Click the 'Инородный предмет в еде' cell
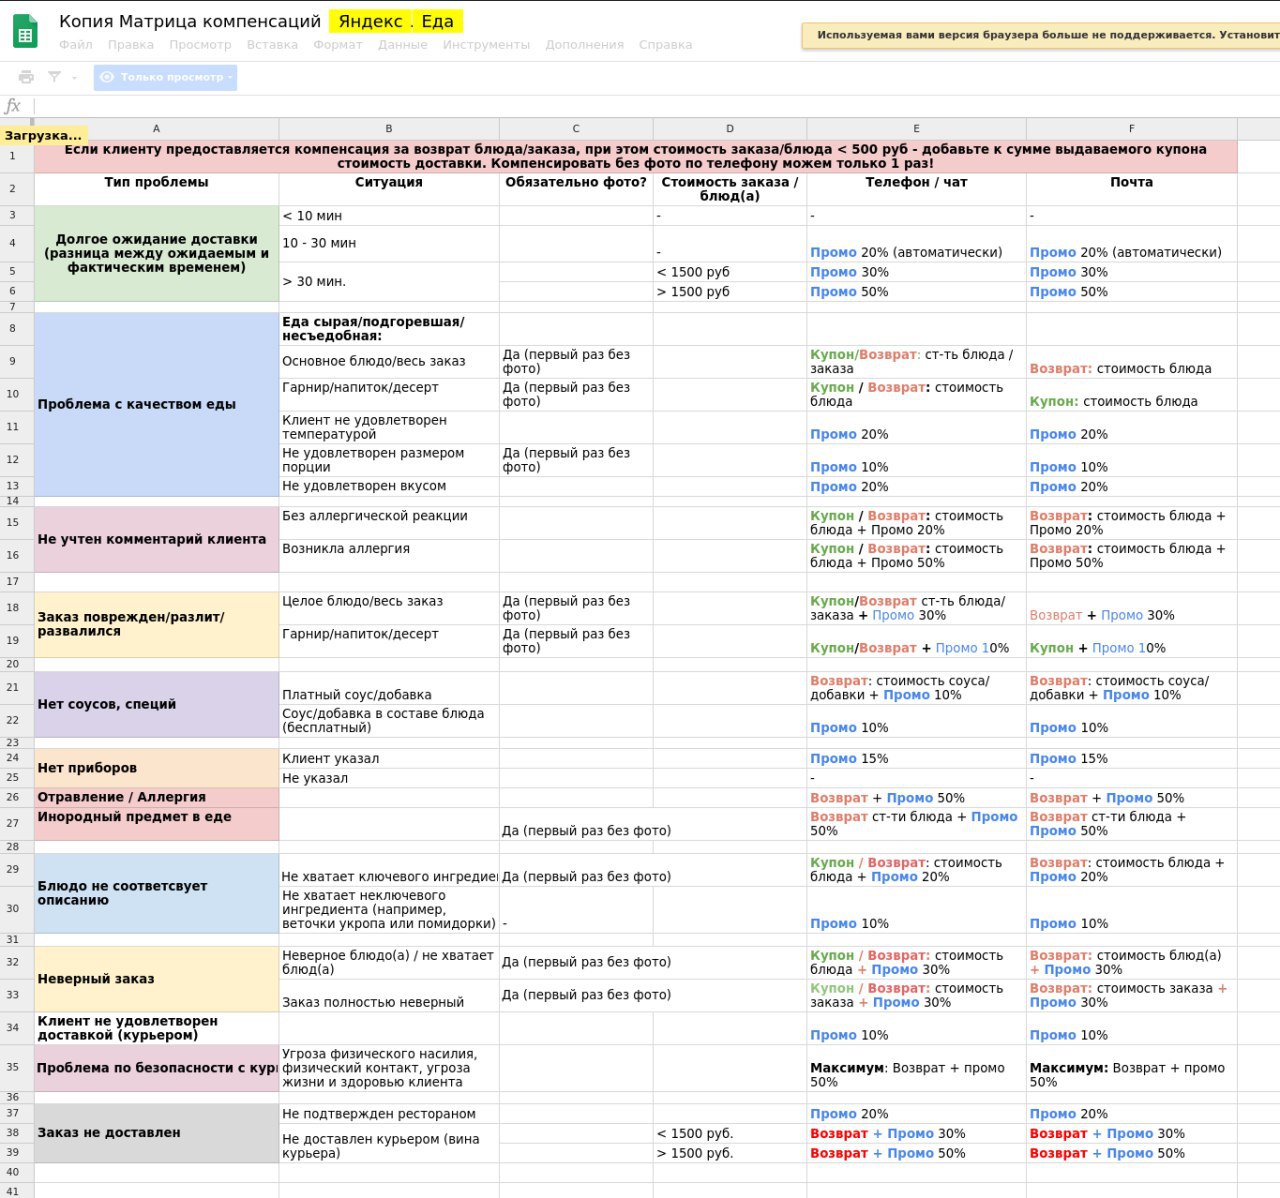Image resolution: width=1280 pixels, height=1198 pixels. [156, 824]
